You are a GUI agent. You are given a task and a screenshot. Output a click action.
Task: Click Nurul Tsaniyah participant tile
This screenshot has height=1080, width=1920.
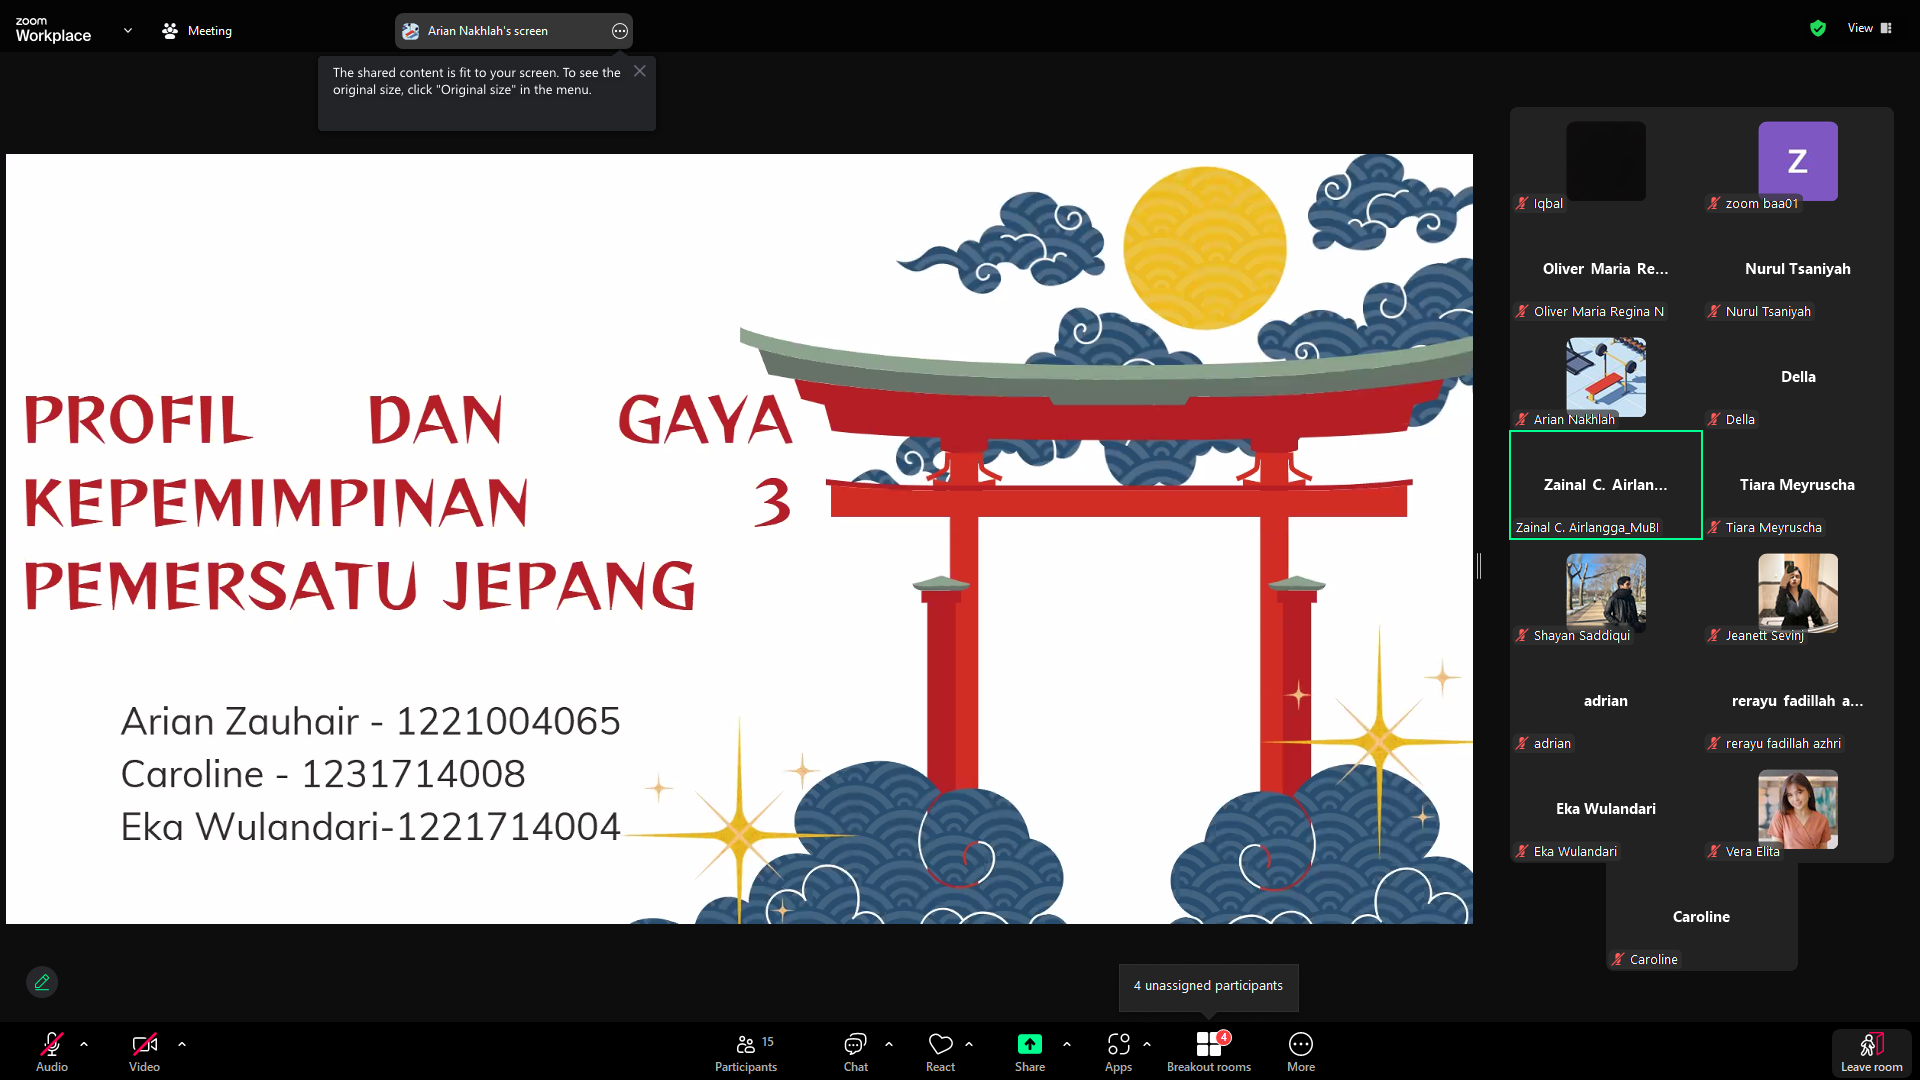click(x=1798, y=270)
